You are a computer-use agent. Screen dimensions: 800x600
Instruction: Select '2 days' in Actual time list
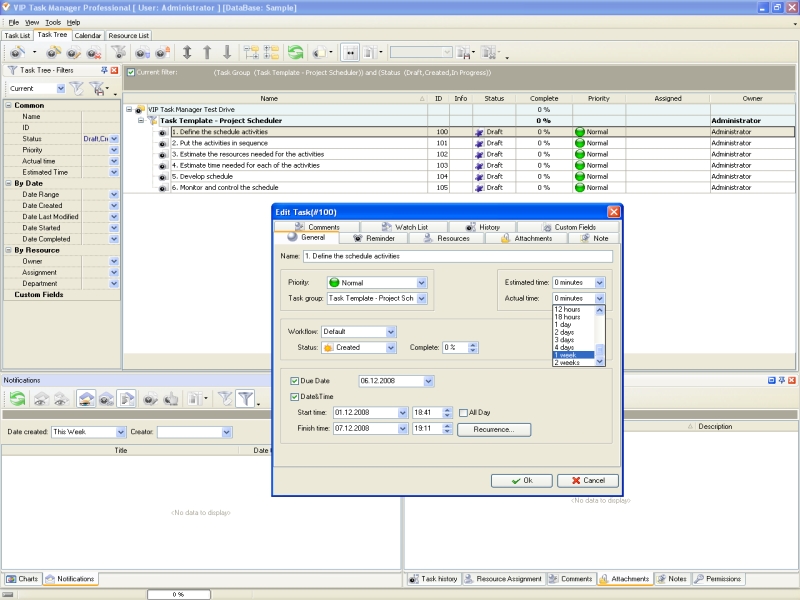coord(574,332)
